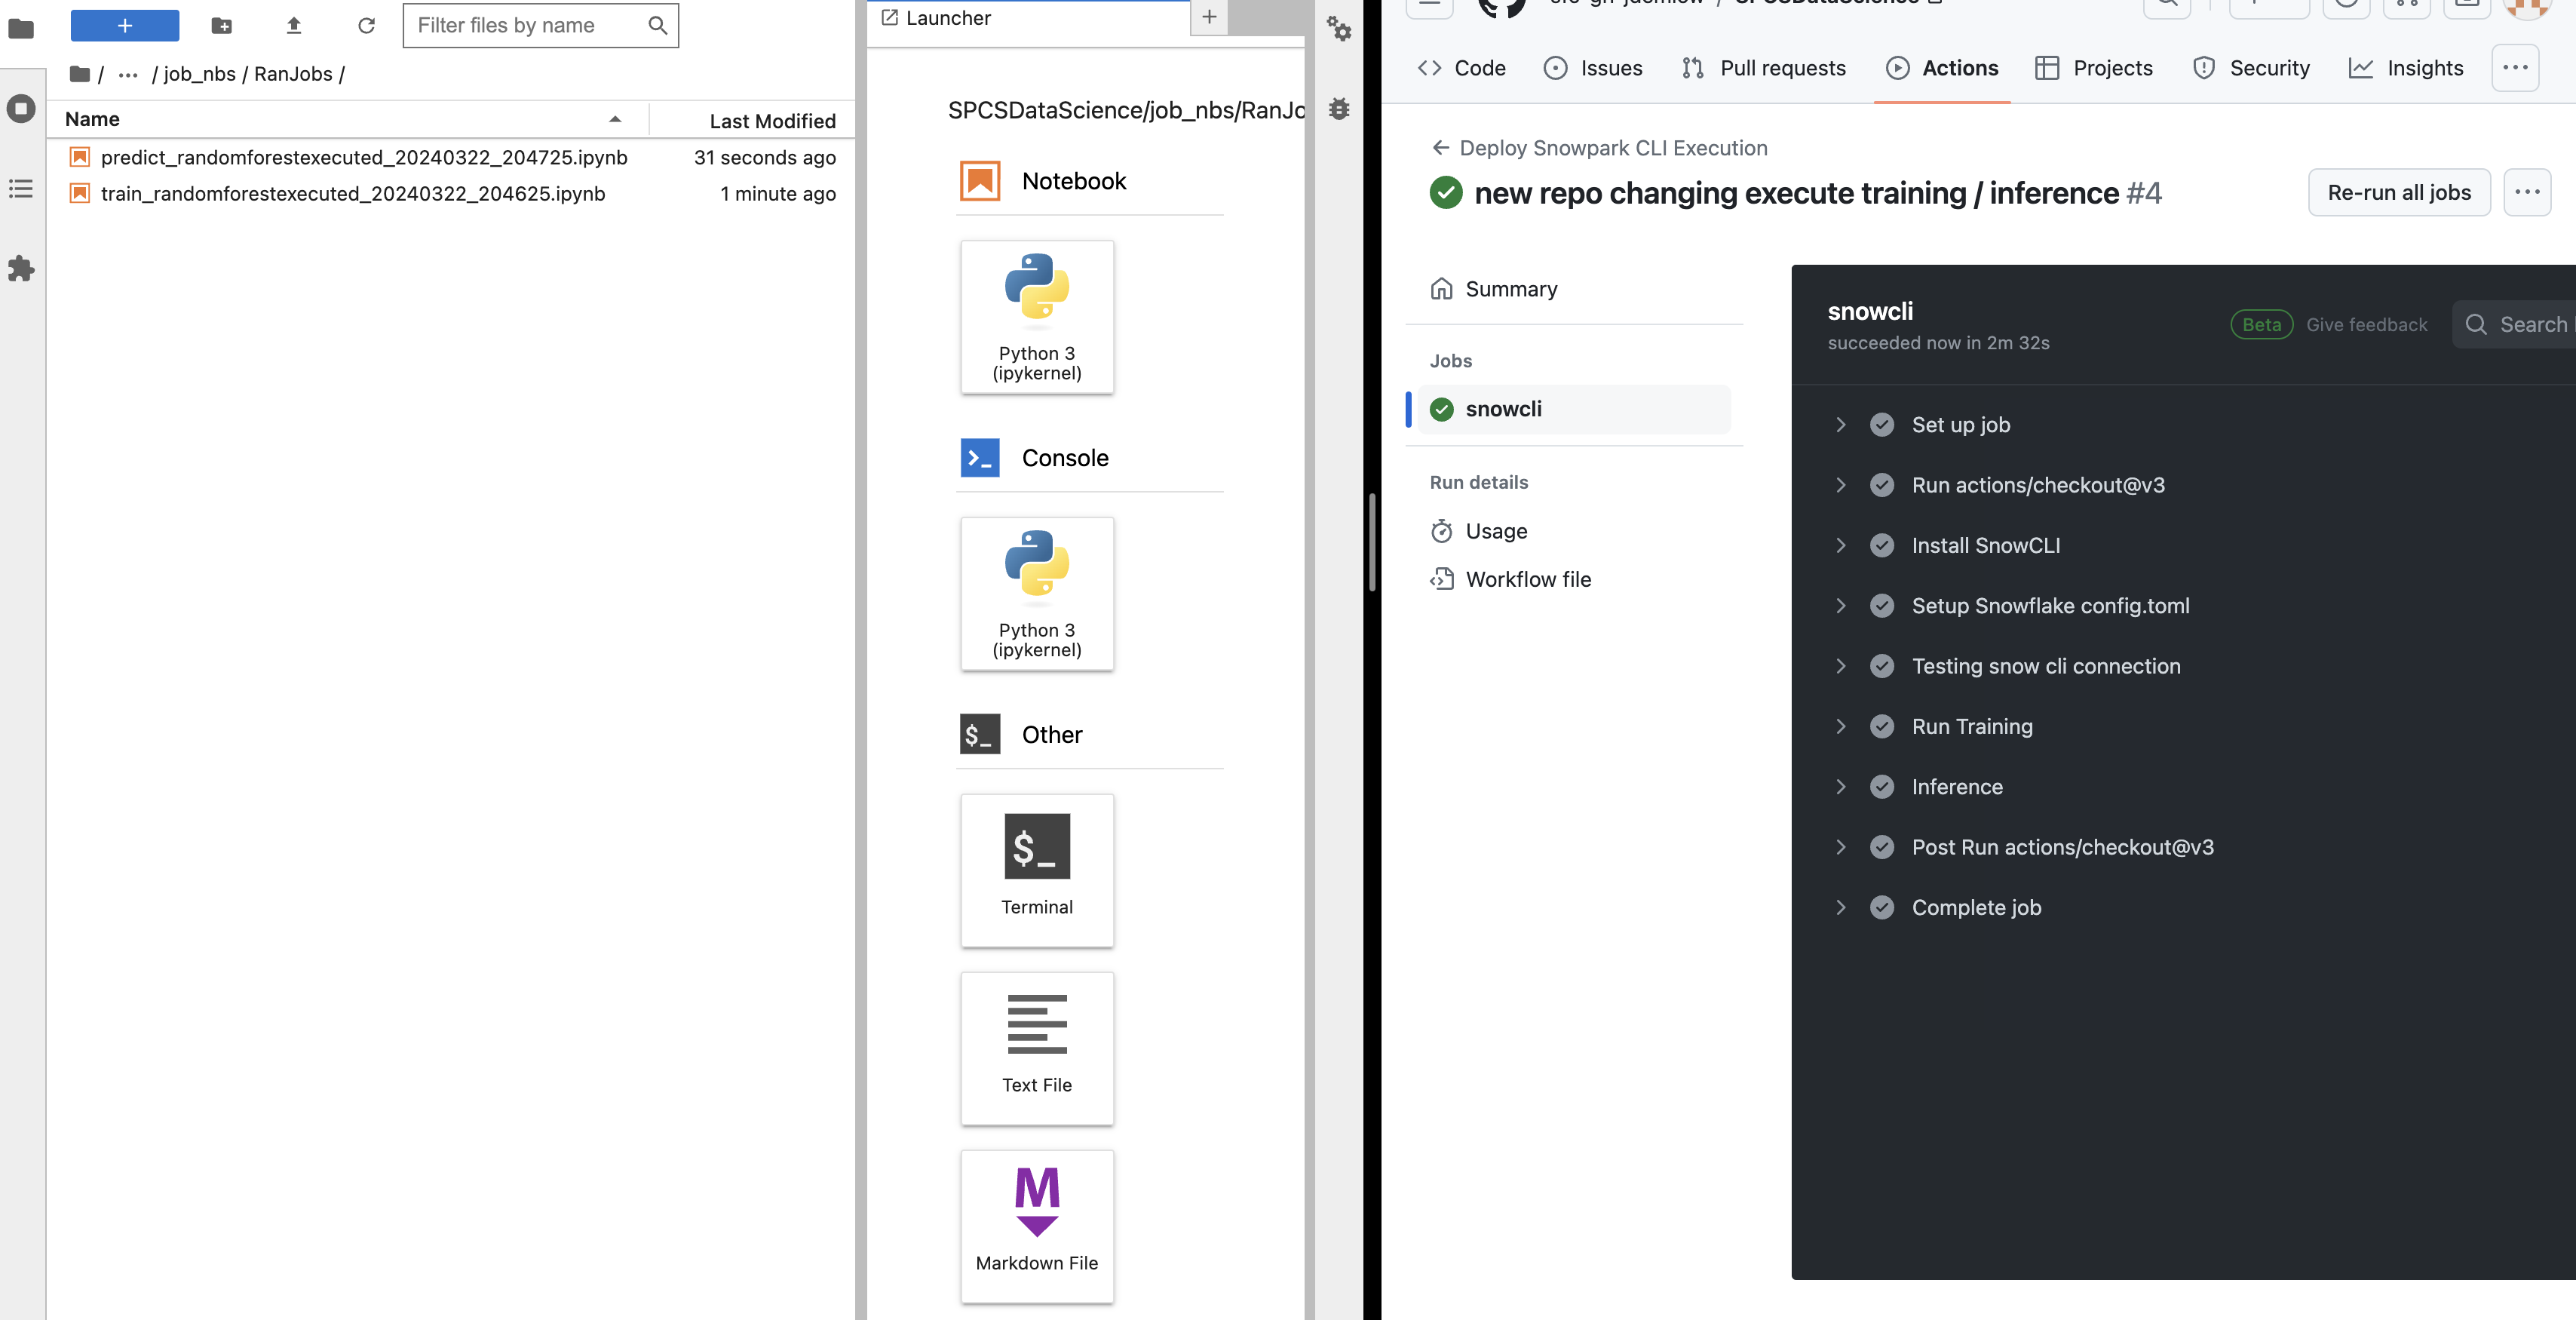2576x1320 pixels.
Task: Open the property inspector gears icon
Action: (x=1339, y=28)
